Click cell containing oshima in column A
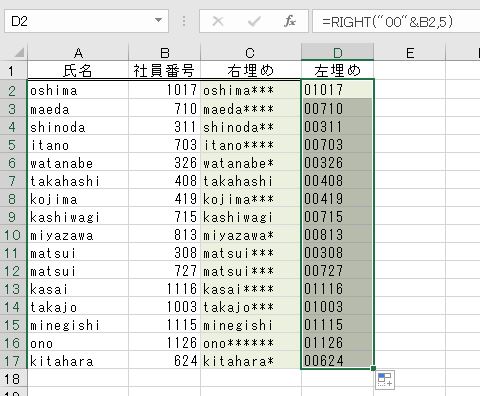Viewport: 480px width, 396px height. [78, 90]
